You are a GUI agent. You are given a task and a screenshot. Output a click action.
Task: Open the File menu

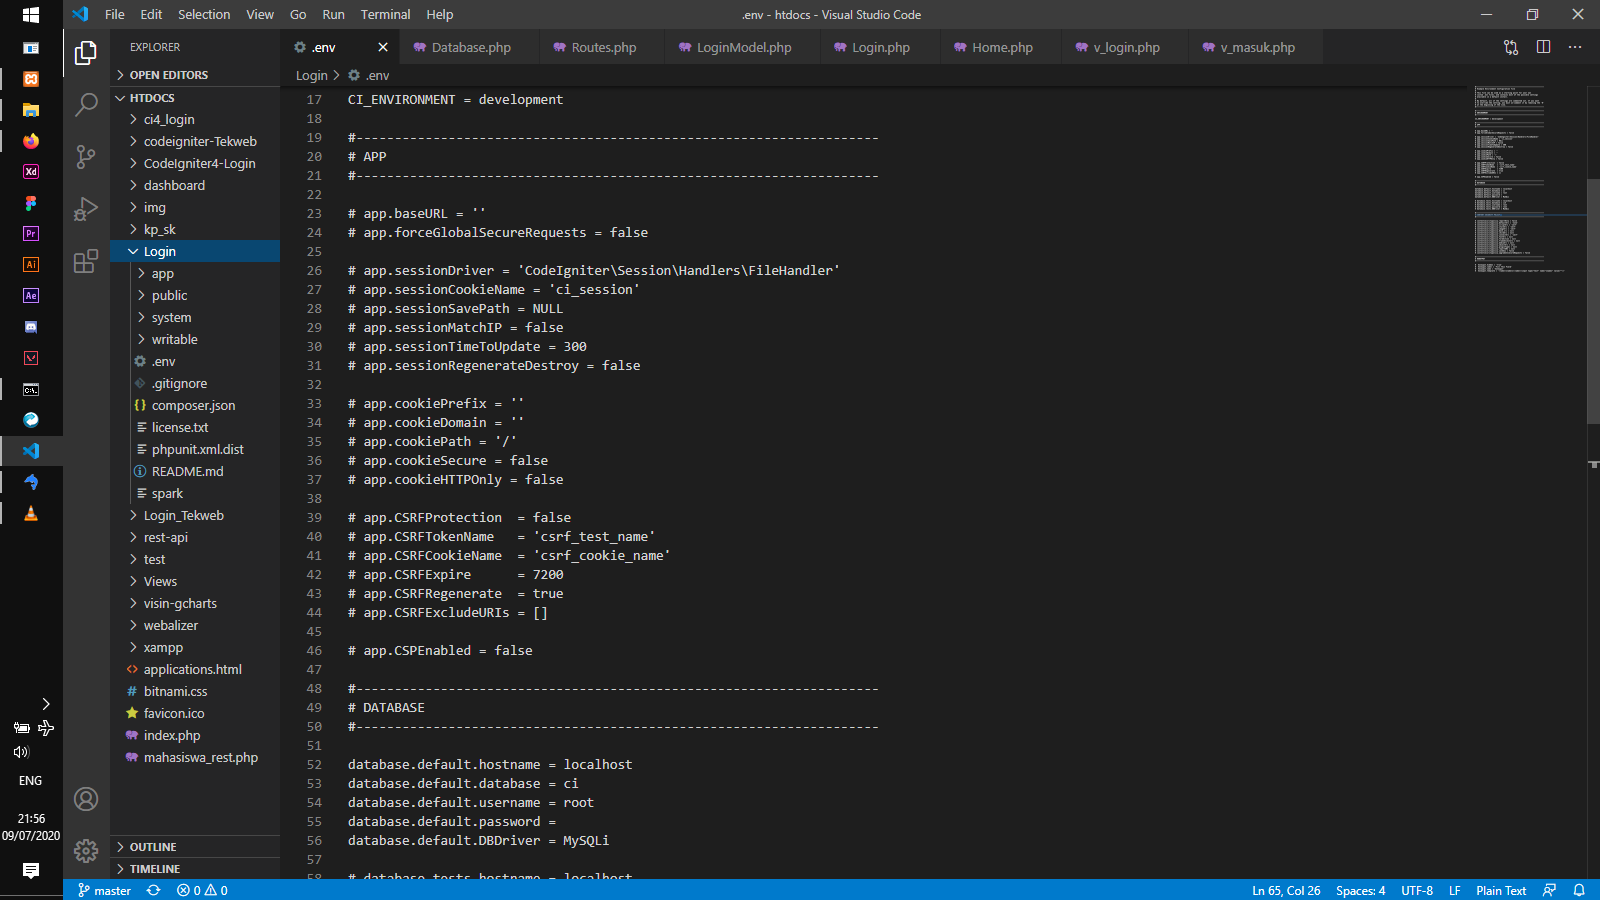click(x=115, y=14)
